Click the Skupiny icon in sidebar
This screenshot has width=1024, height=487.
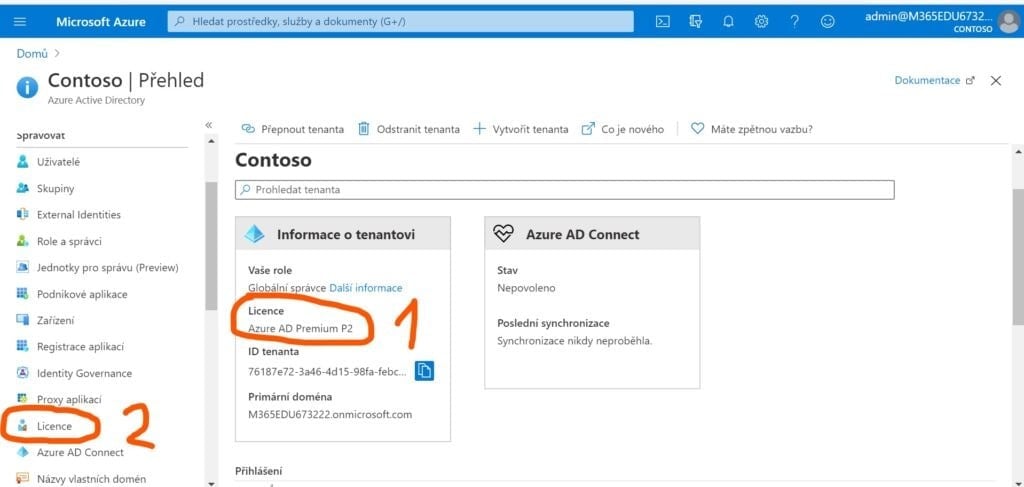[23, 188]
